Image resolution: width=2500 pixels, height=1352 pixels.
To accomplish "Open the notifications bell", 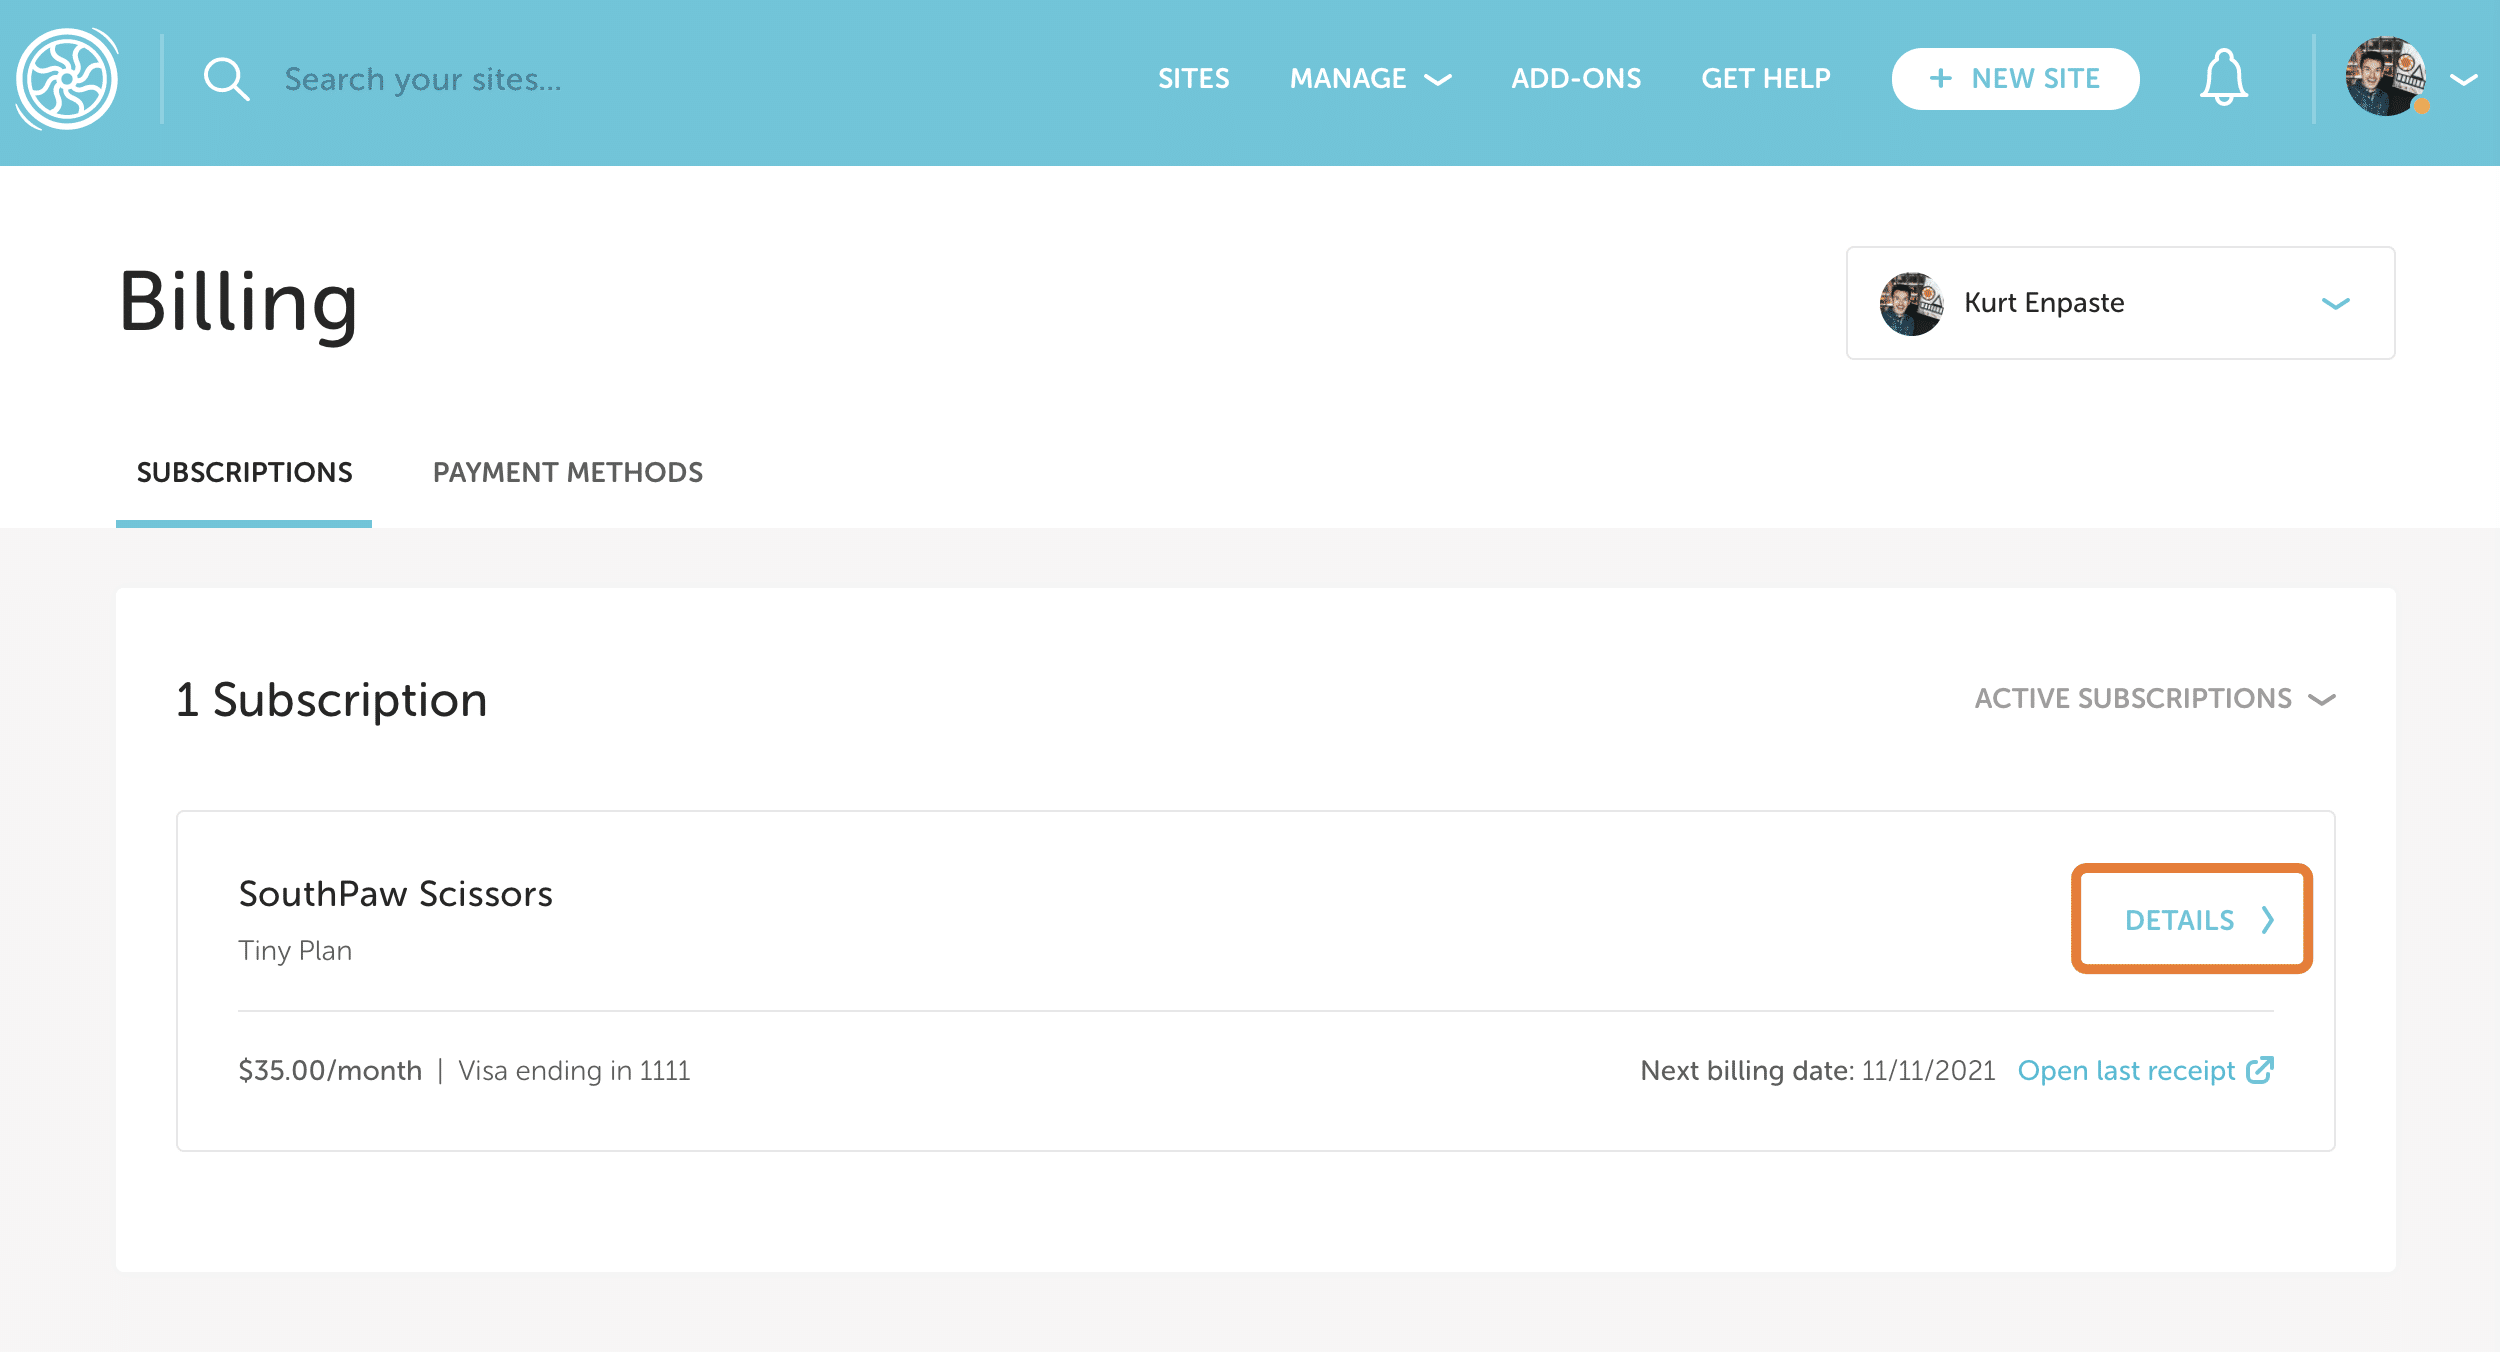I will pyautogui.click(x=2223, y=78).
